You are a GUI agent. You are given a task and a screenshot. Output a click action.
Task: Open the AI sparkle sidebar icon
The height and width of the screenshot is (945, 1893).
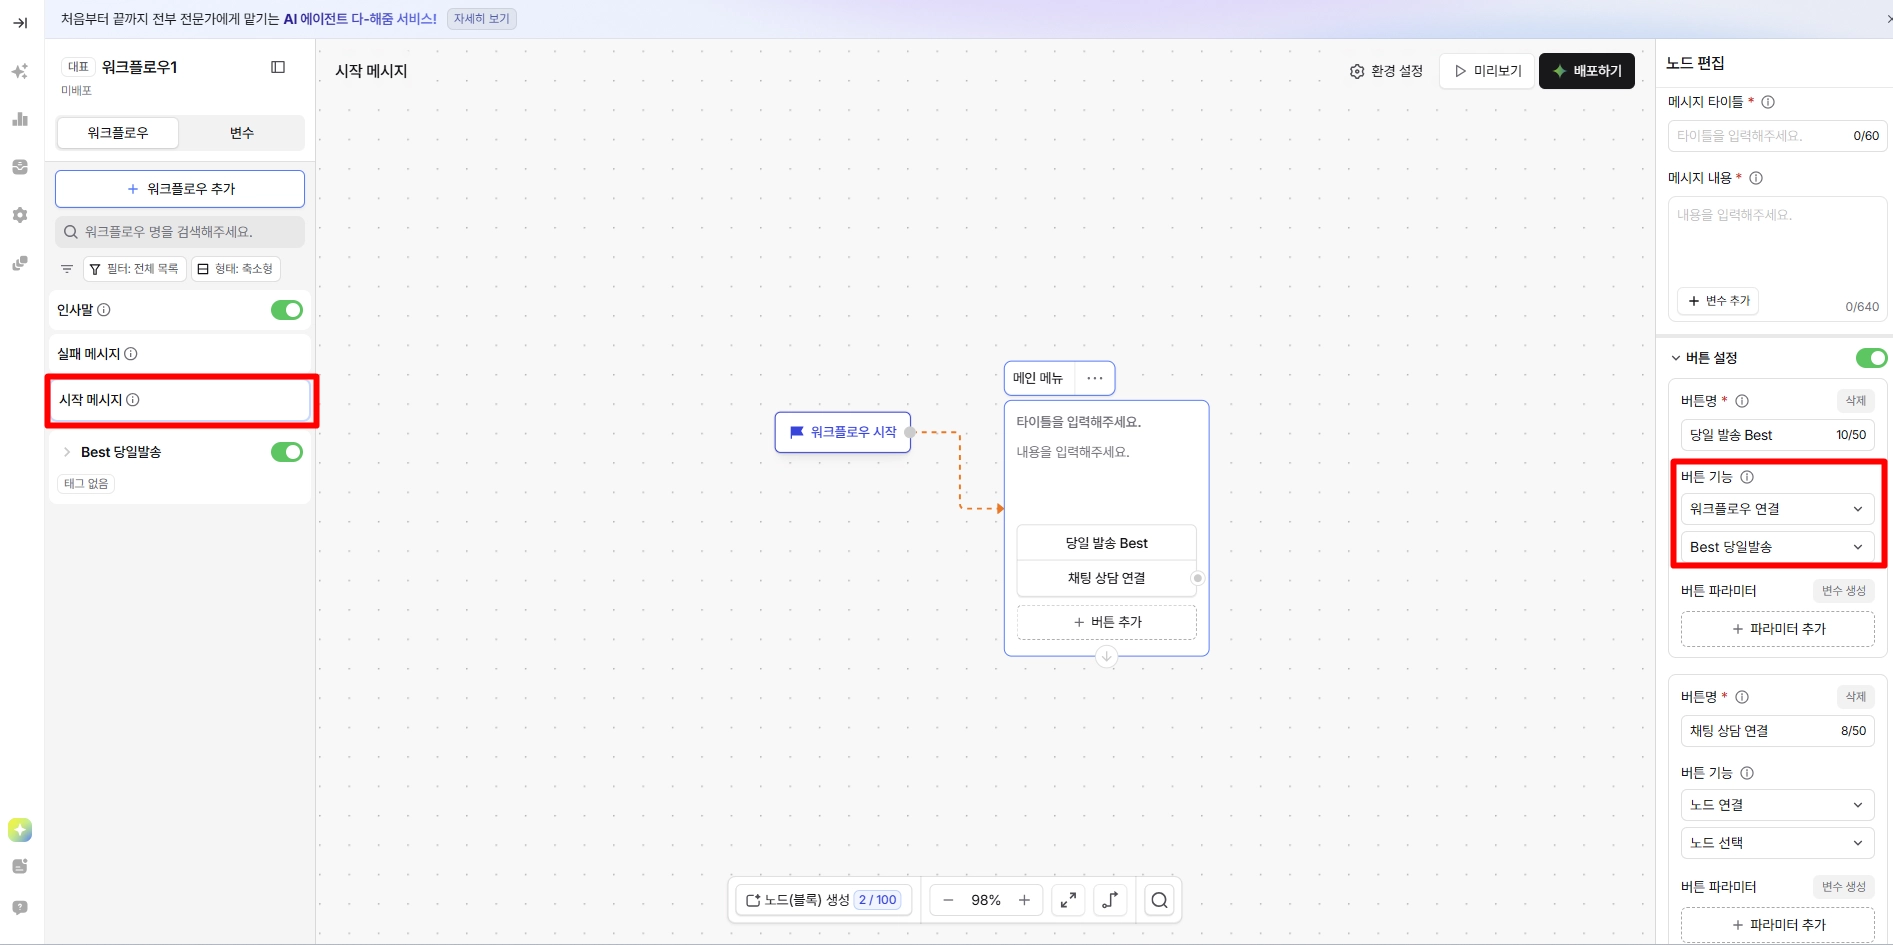click(x=20, y=71)
